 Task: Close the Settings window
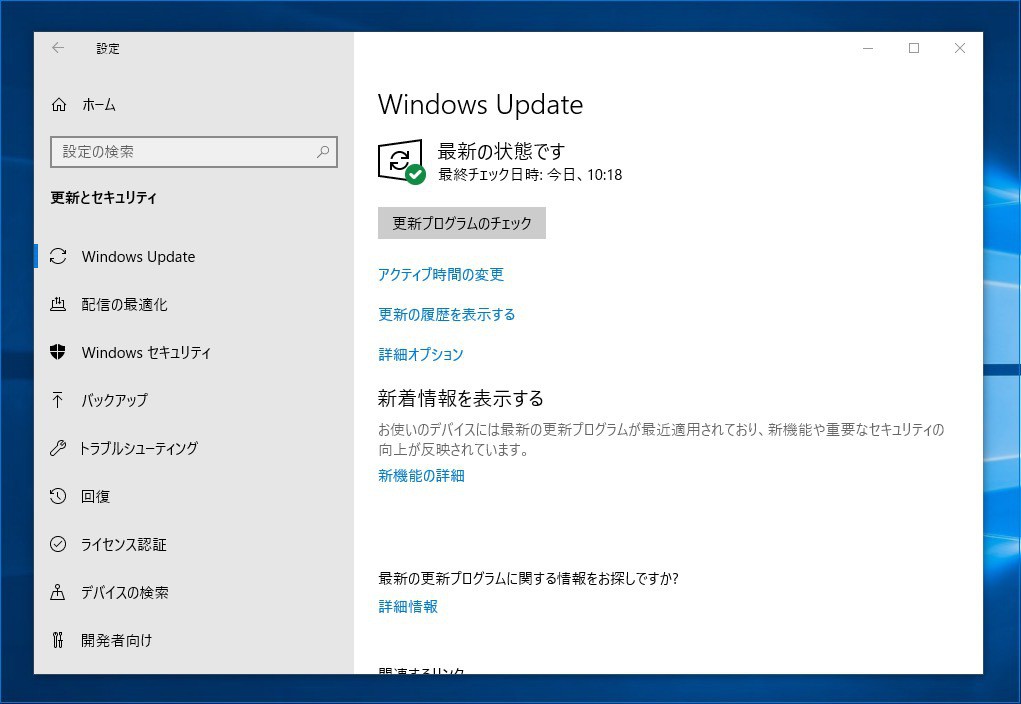(x=960, y=48)
